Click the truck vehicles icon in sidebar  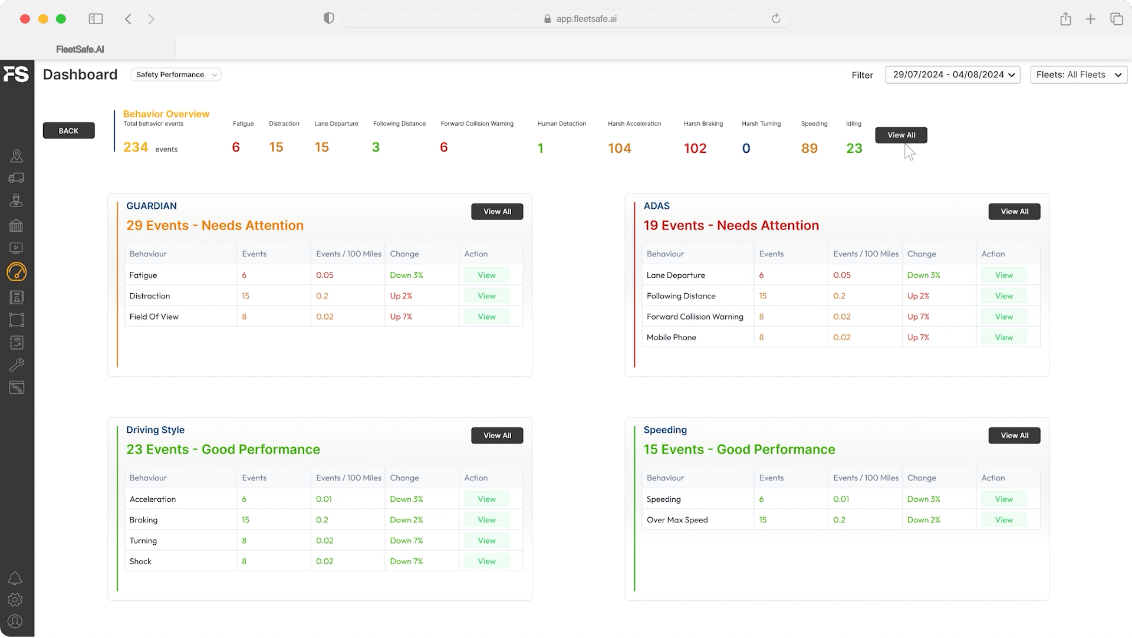(x=16, y=178)
